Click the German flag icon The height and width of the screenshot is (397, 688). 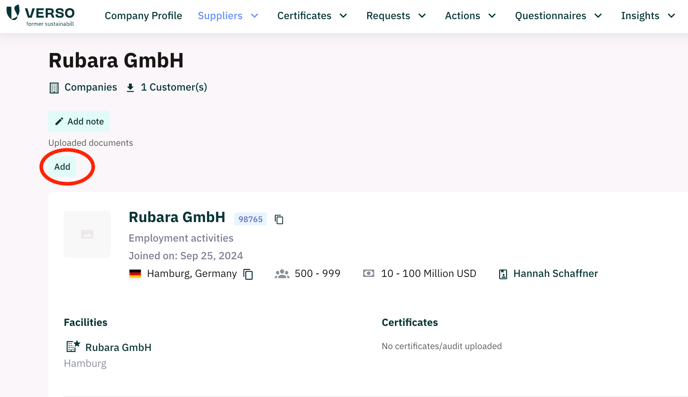tap(135, 274)
